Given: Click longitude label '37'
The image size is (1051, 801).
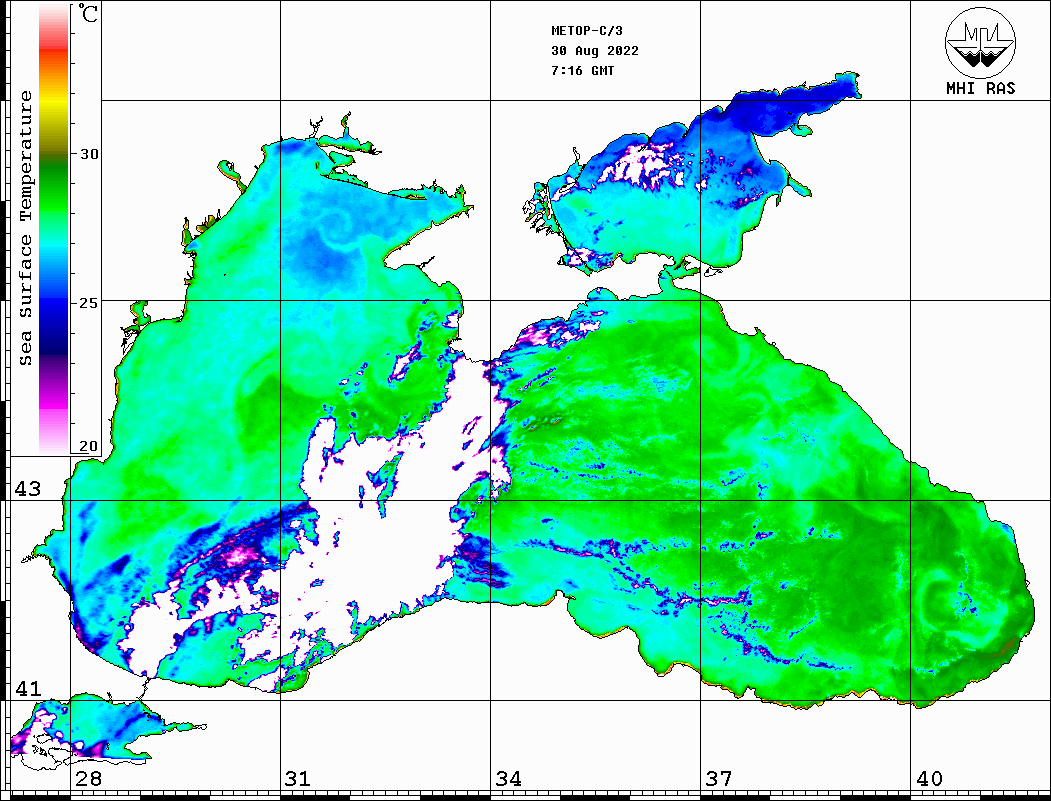Looking at the screenshot, I should click(x=719, y=779).
